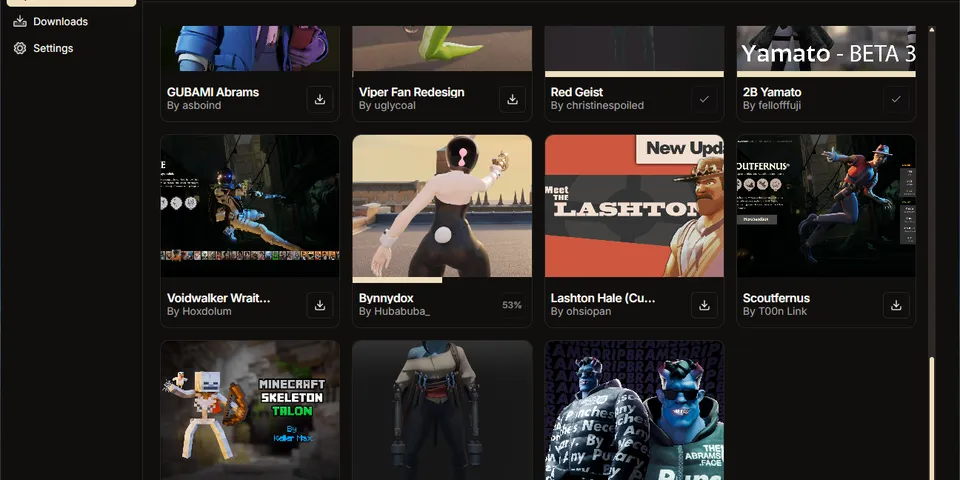Click the Red Geist mod title

577,92
